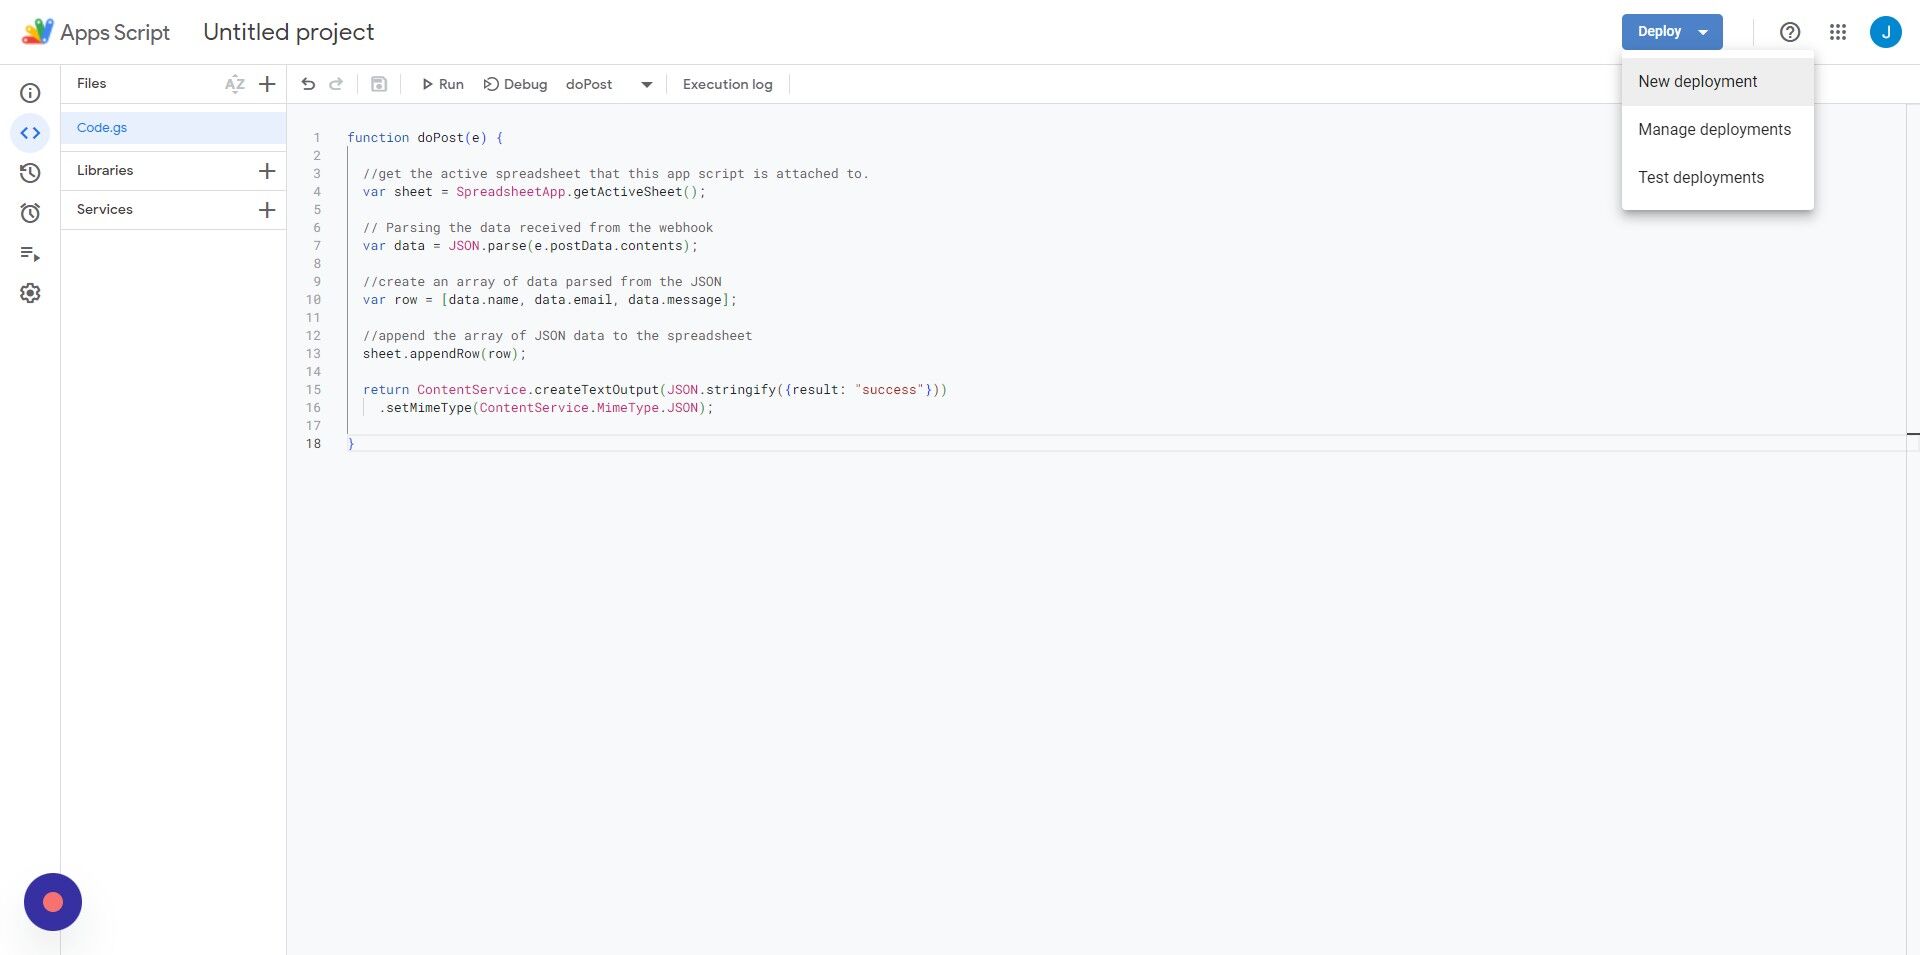Redo the last code change
The width and height of the screenshot is (1920, 955).
pos(336,84)
